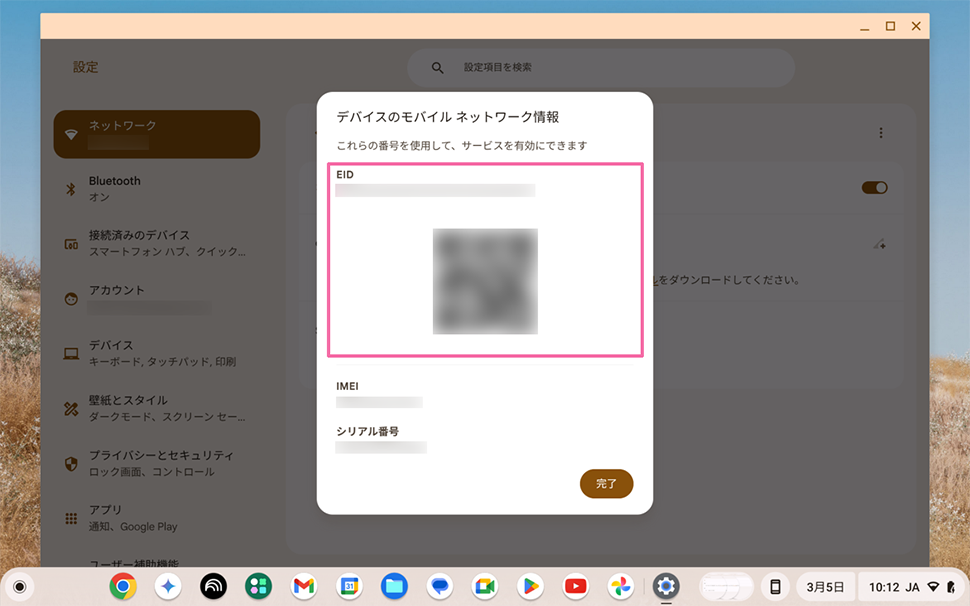This screenshot has width=970, height=606.
Task: Open Gmail from the shelf
Action: point(304,586)
